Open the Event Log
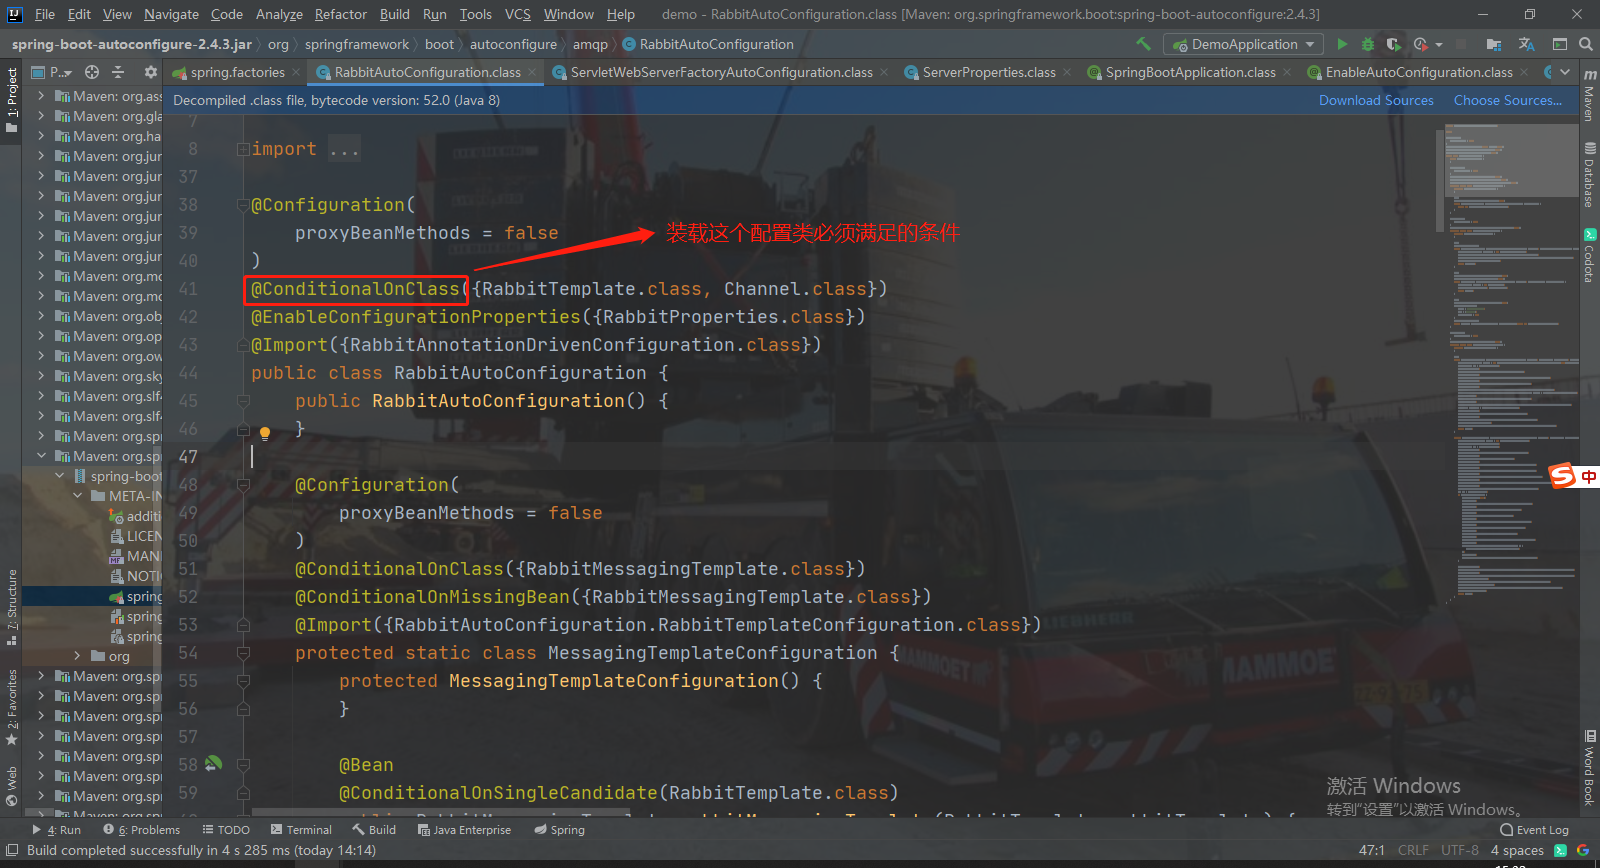The image size is (1600, 868). tap(1534, 830)
